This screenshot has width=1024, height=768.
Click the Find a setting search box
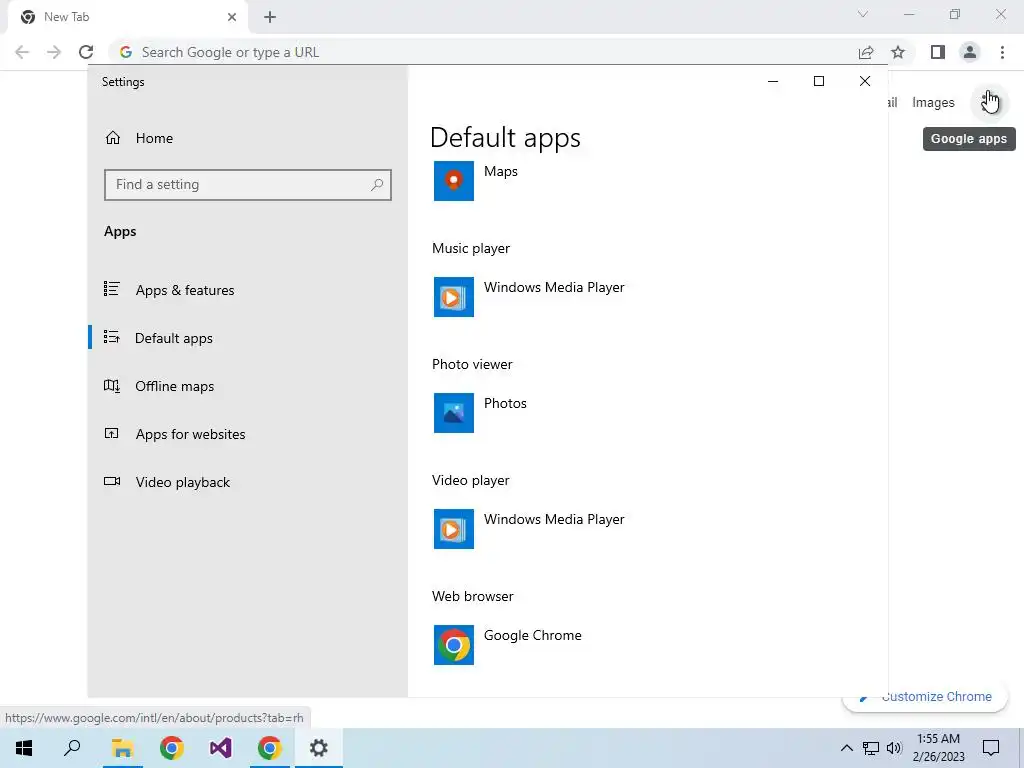pyautogui.click(x=248, y=185)
